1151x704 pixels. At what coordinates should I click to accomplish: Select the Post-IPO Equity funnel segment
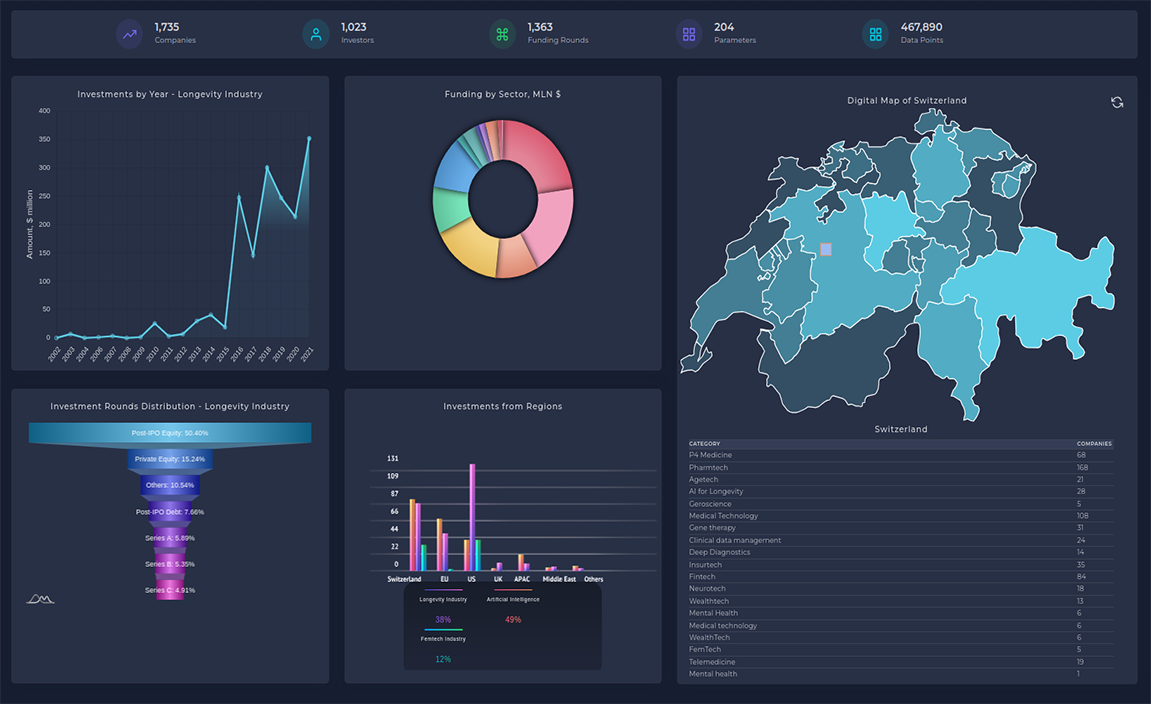[x=170, y=433]
